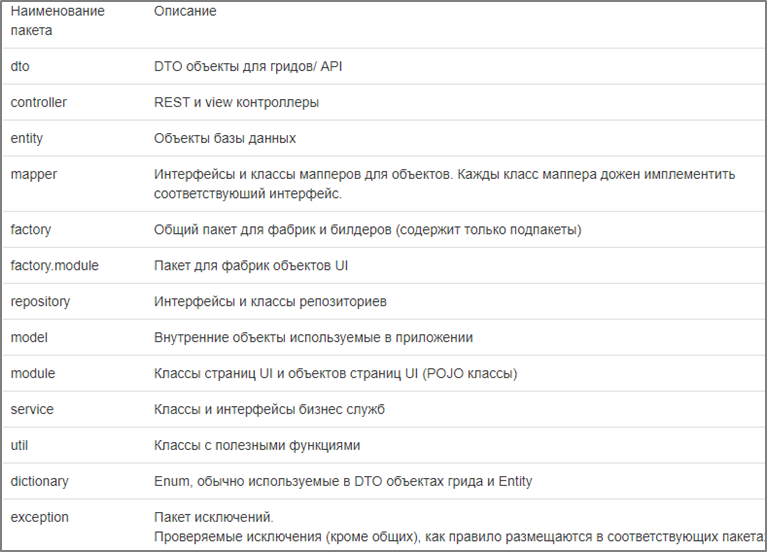Select the "factory.module" package name cell
Image resolution: width=767 pixels, height=552 pixels.
click(x=54, y=265)
